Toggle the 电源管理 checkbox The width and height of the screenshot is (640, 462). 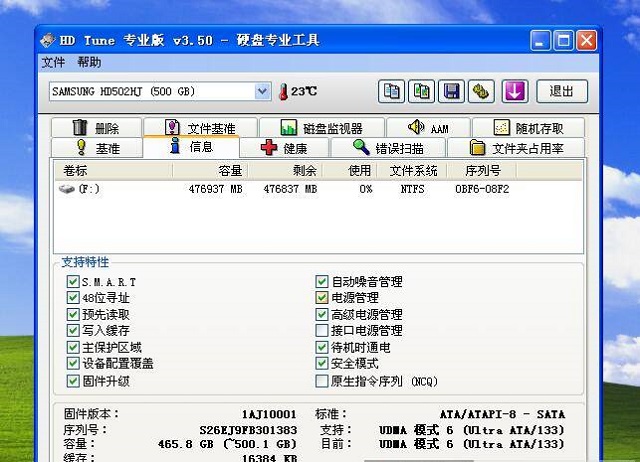click(322, 298)
